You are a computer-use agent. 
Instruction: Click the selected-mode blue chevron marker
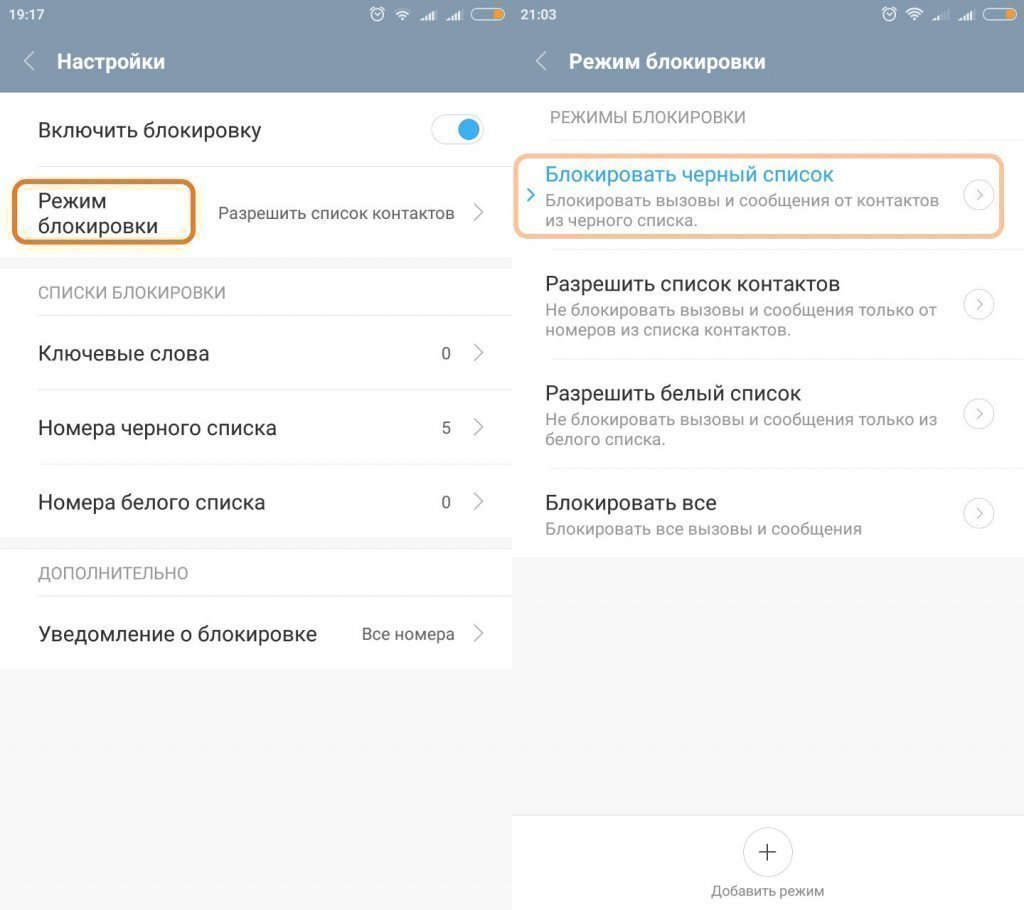(x=530, y=195)
